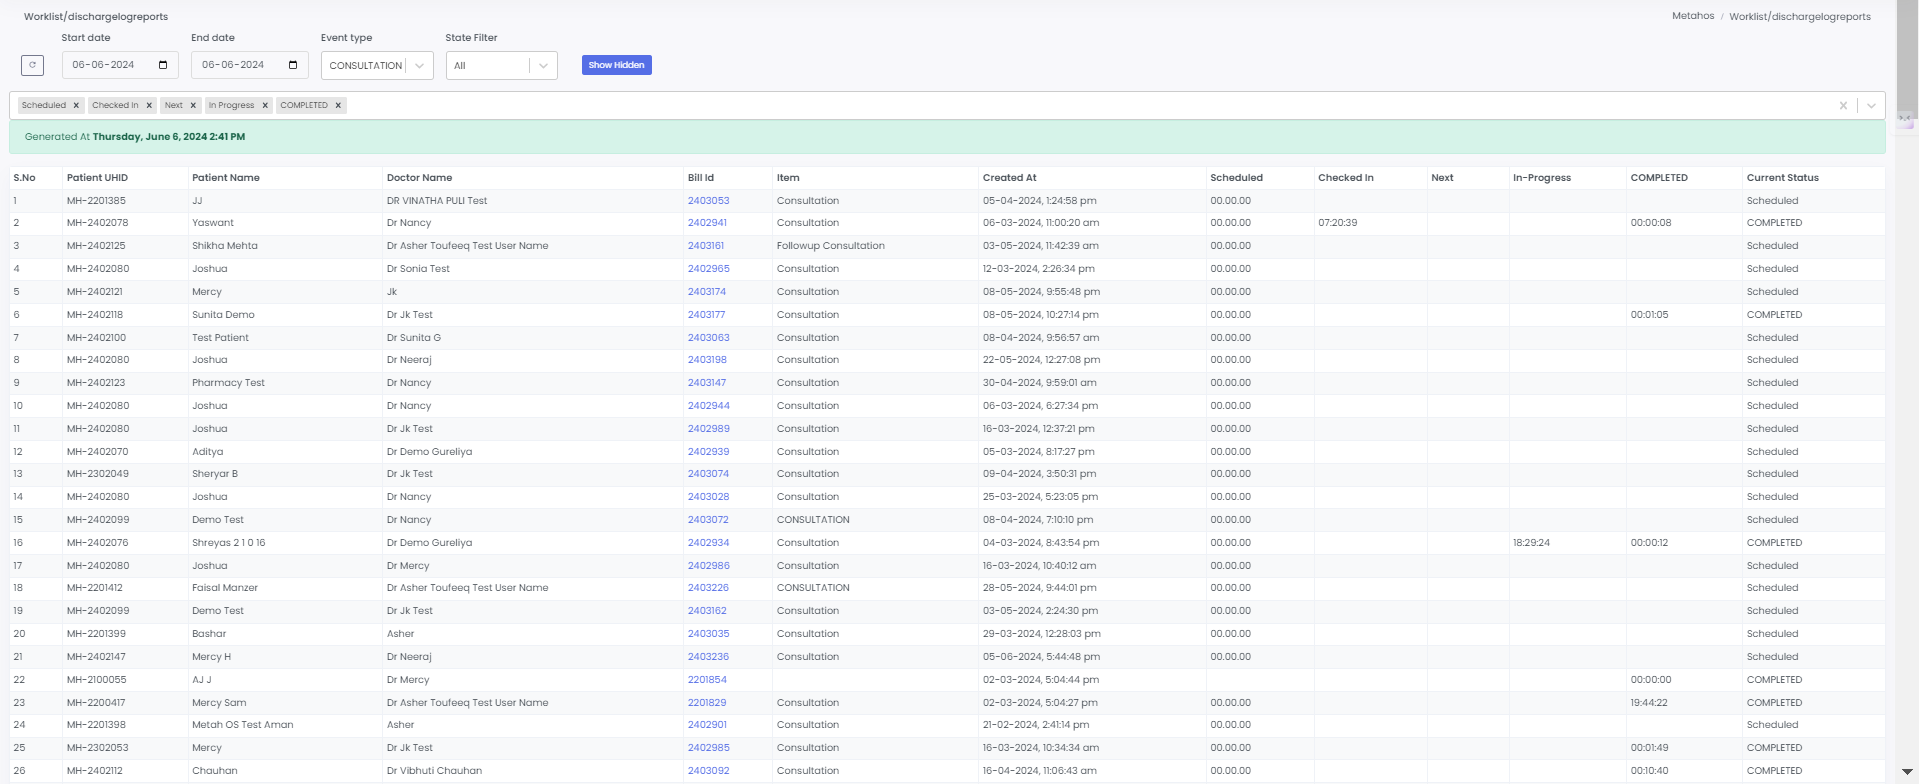Click the Show Hidden button
This screenshot has height=784, width=1919.
point(617,65)
